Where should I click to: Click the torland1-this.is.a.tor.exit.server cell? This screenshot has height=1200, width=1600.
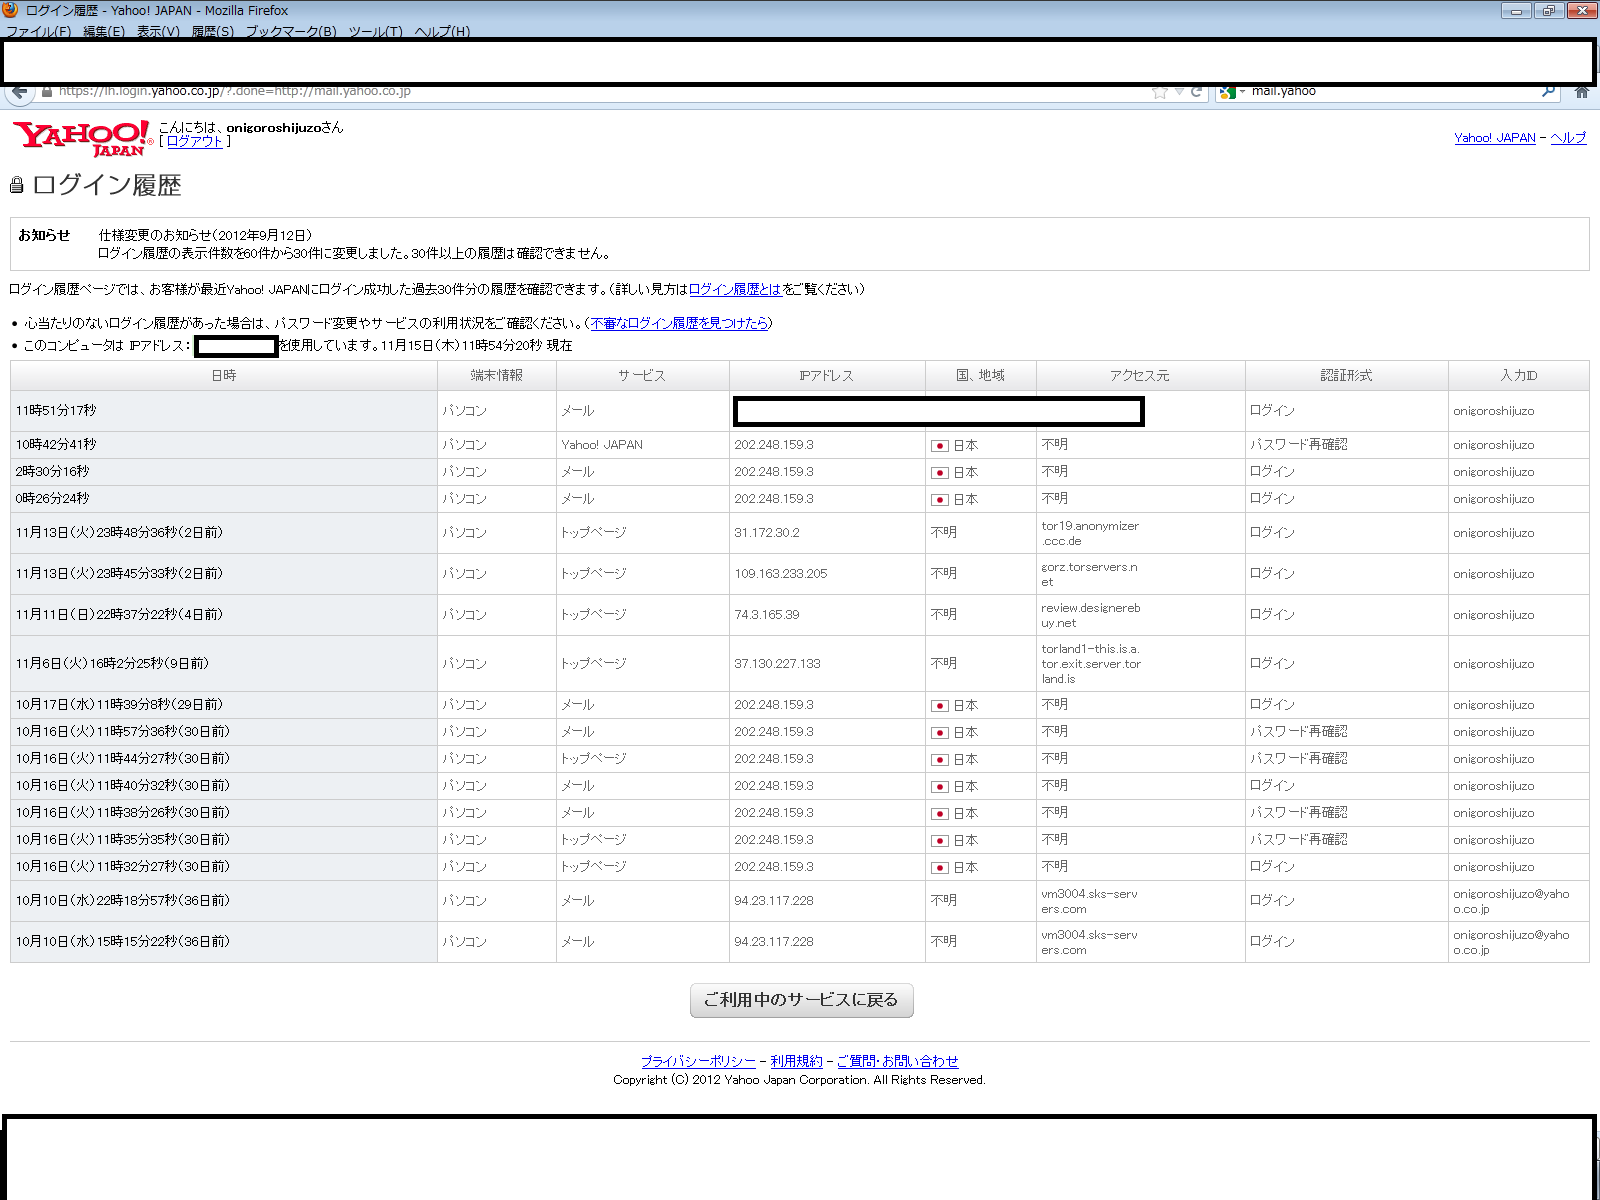click(x=1140, y=664)
